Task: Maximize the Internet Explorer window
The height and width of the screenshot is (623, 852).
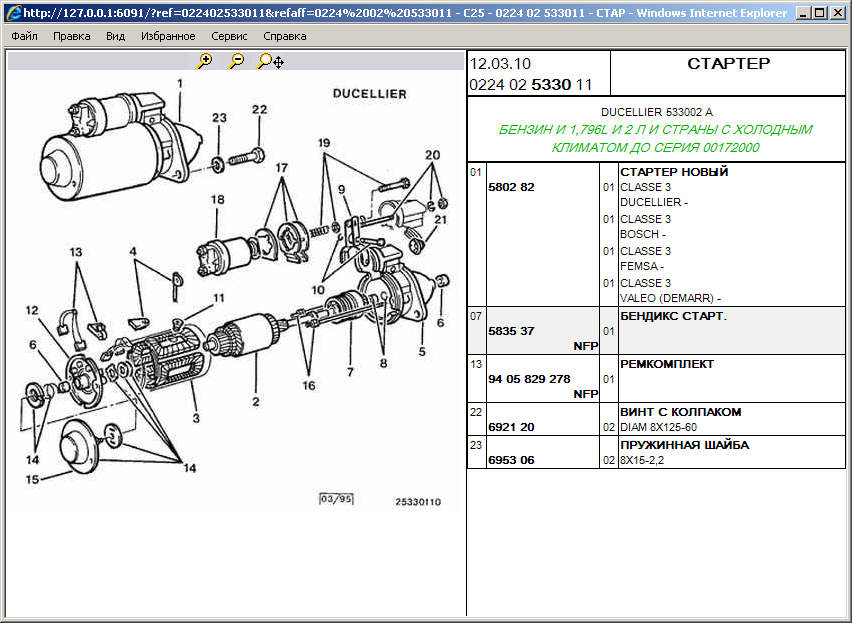Action: point(820,12)
